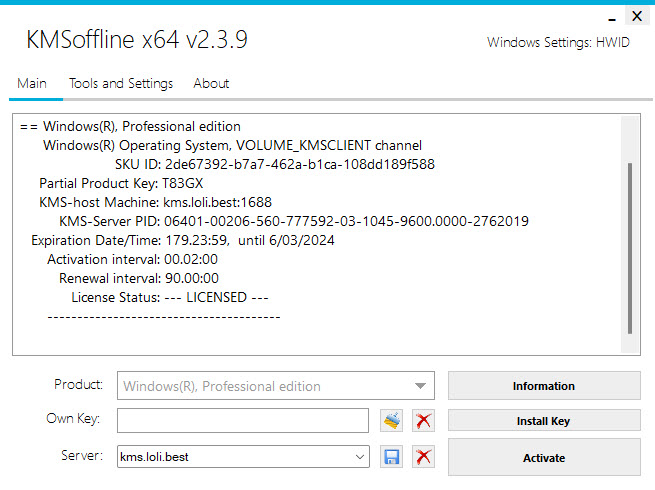Click the VOLUME_KMSCLIENT channel line

[x=232, y=145]
